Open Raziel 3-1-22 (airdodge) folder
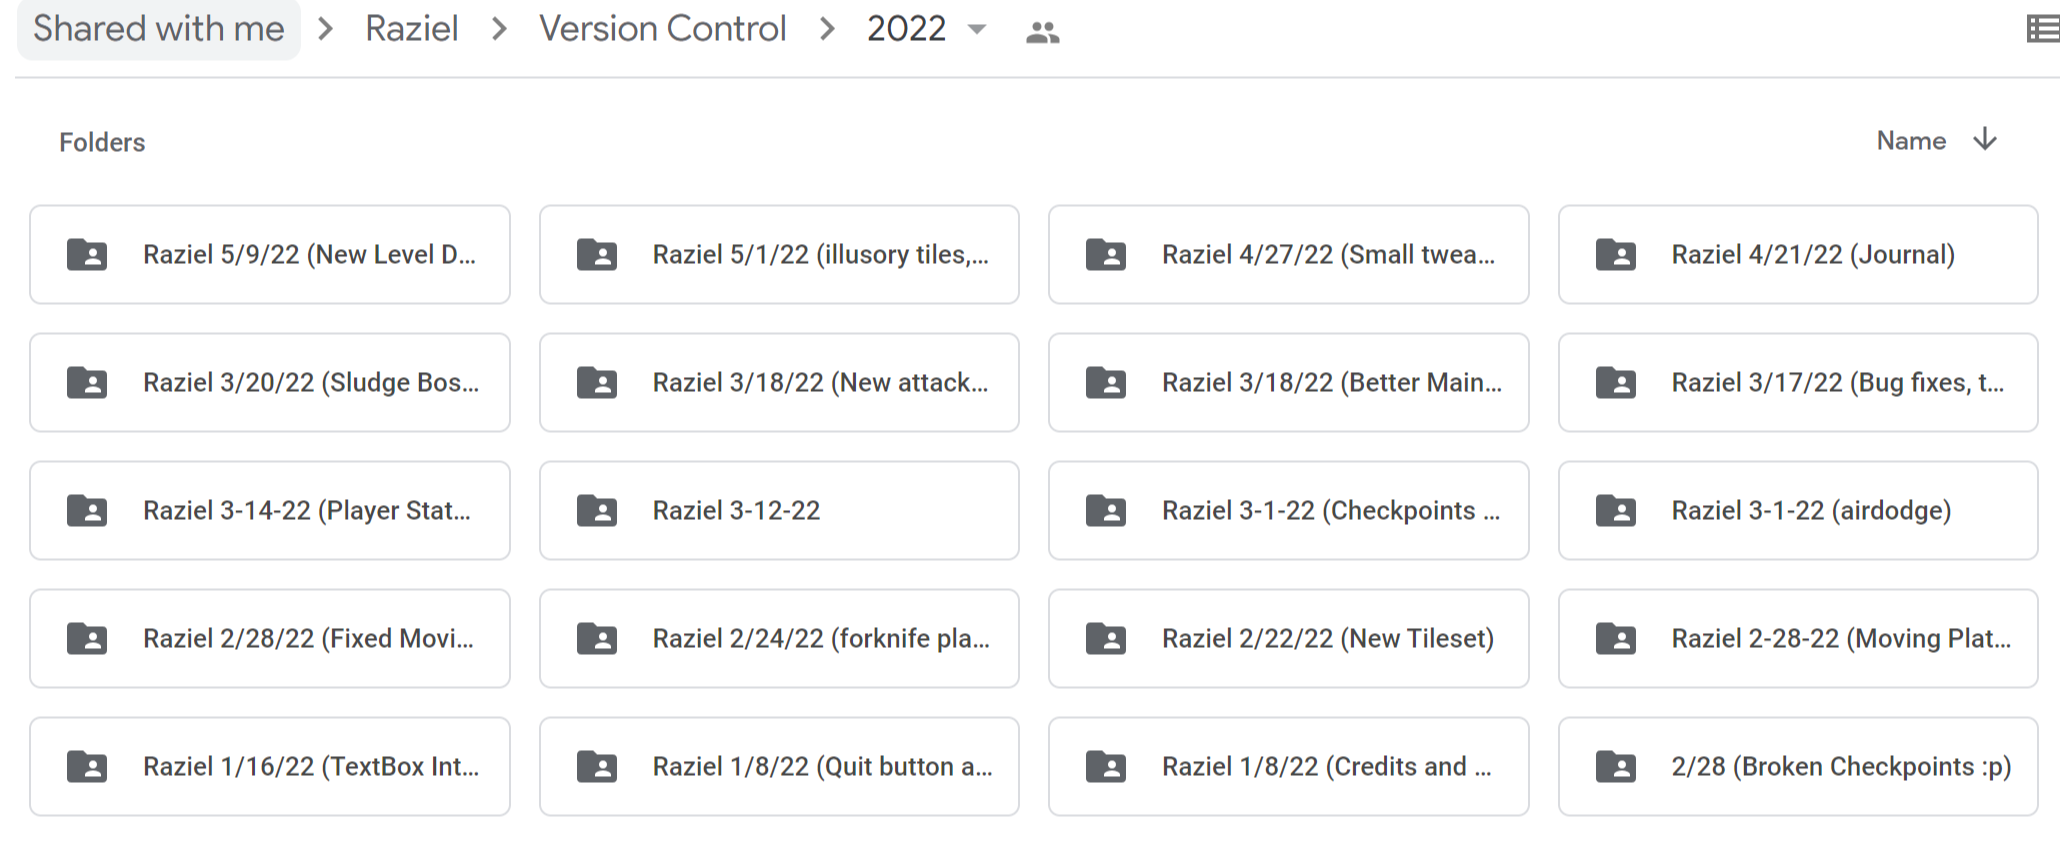2060x851 pixels. coord(1798,510)
